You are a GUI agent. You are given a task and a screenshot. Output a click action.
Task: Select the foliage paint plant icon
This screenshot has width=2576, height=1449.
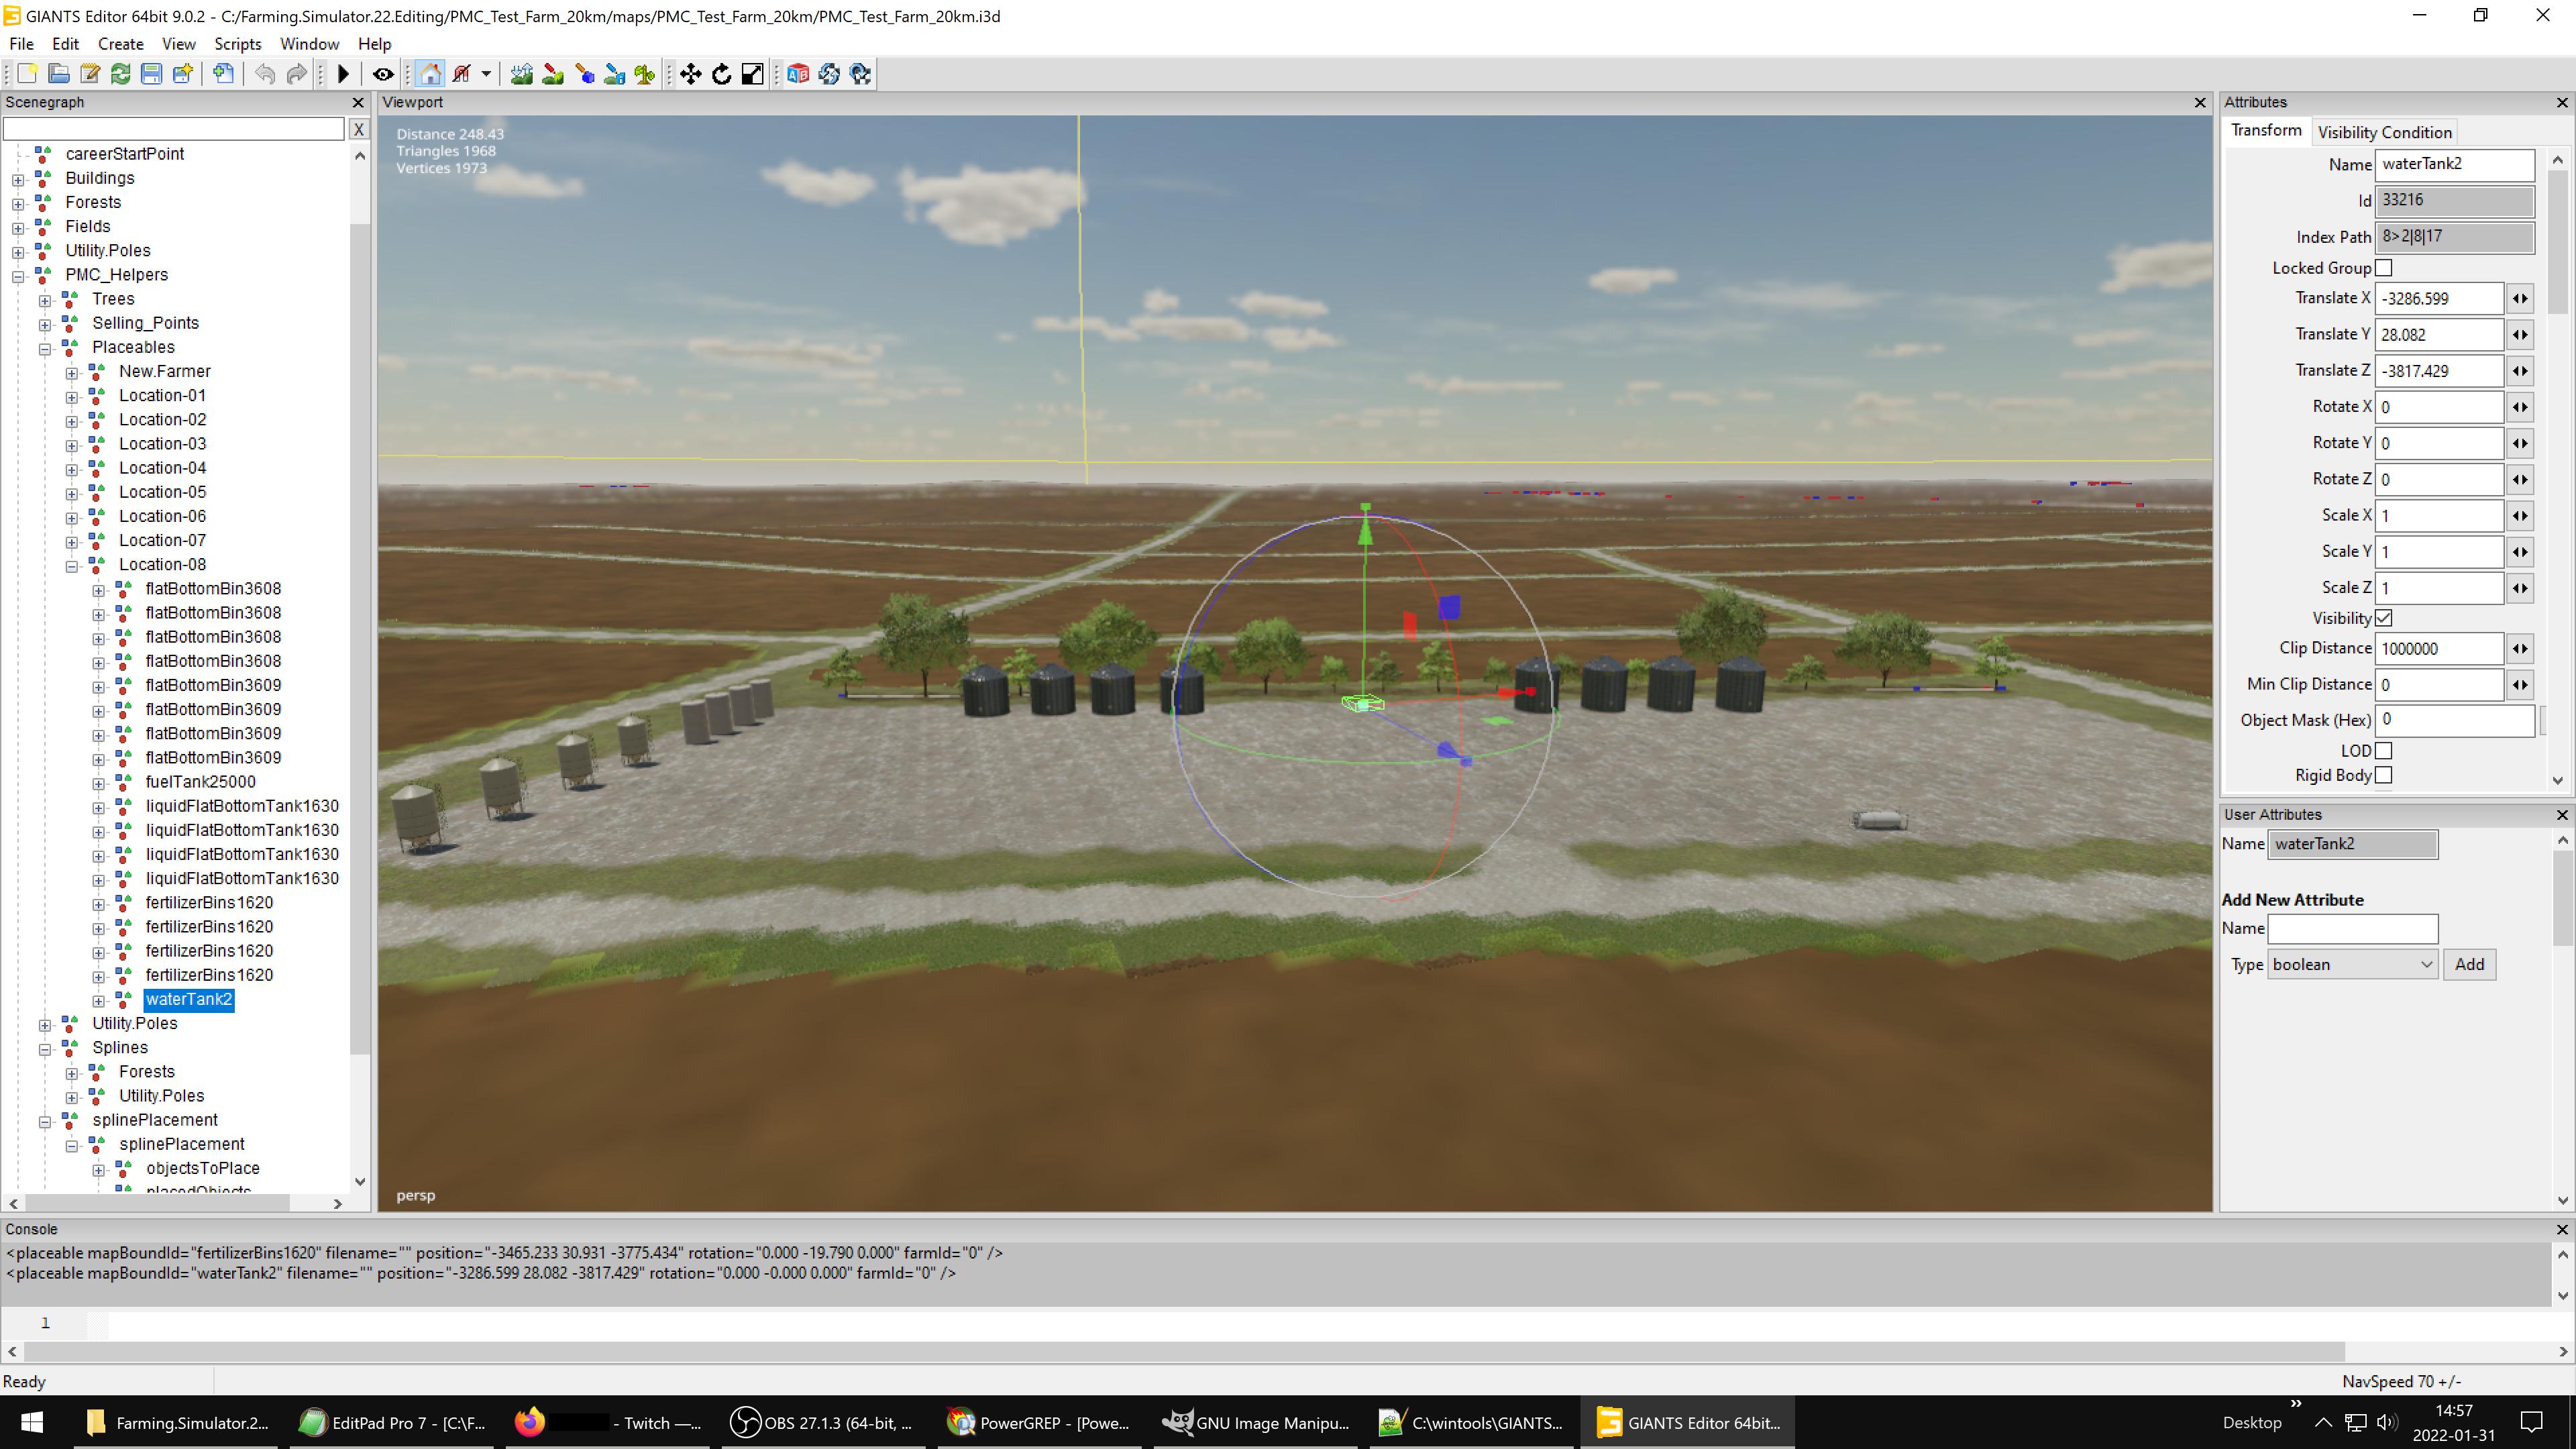[645, 74]
